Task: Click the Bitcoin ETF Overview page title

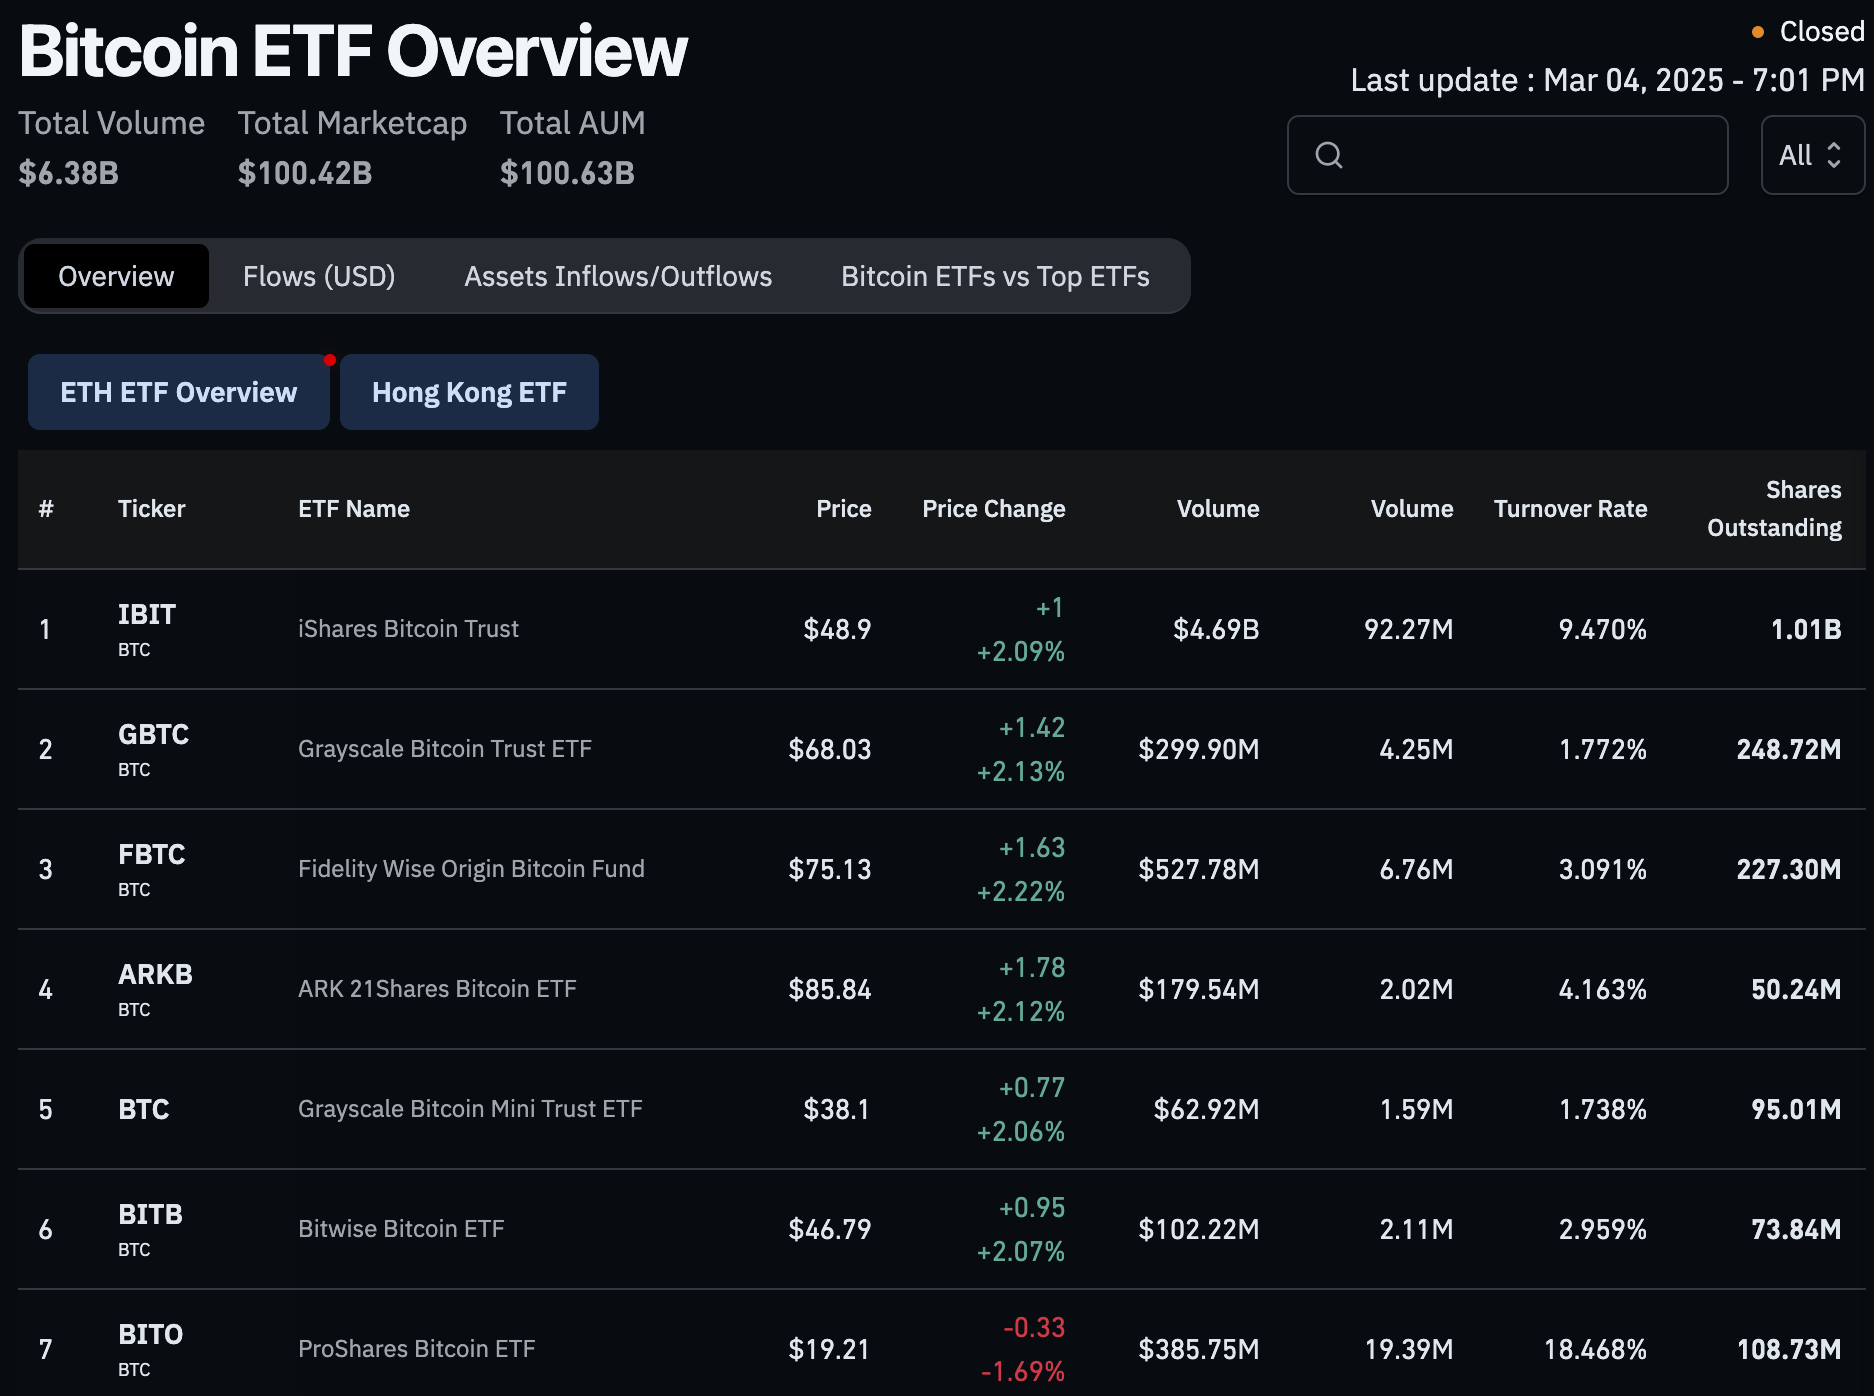Action: pos(353,51)
